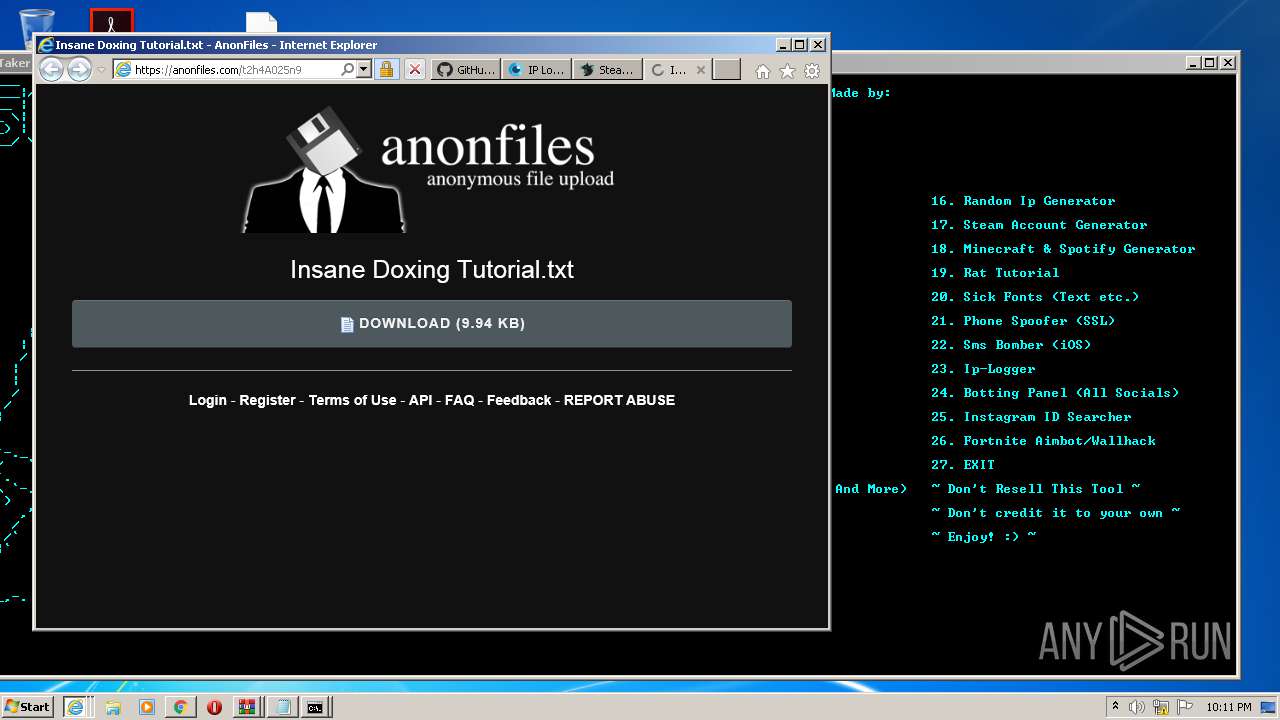Open command prompt taskbar icon
Viewport: 1280px width, 720px height.
pos(316,707)
